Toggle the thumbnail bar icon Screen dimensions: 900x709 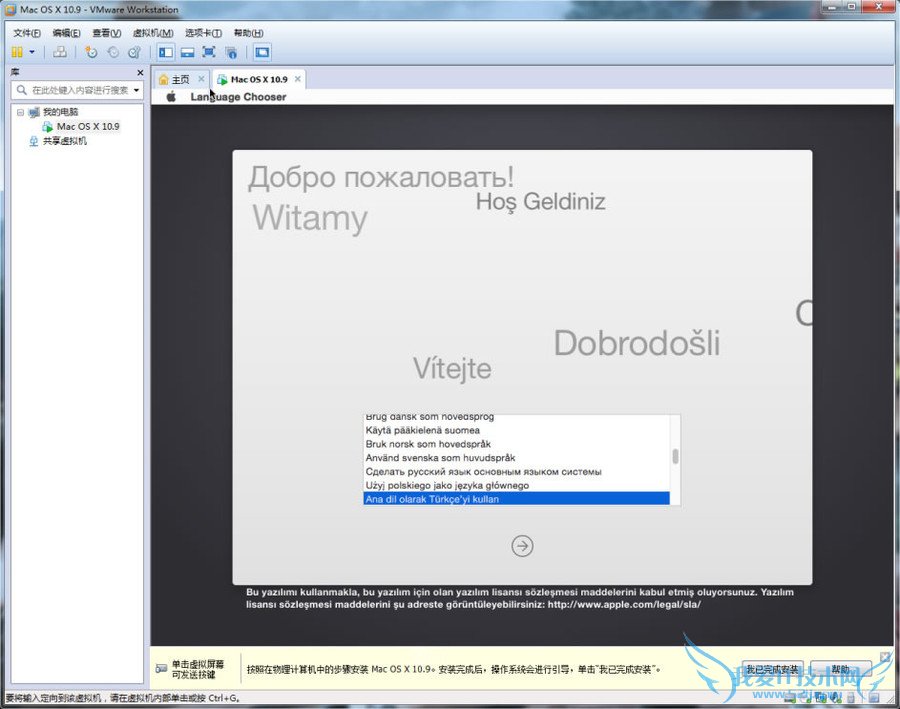pos(187,52)
